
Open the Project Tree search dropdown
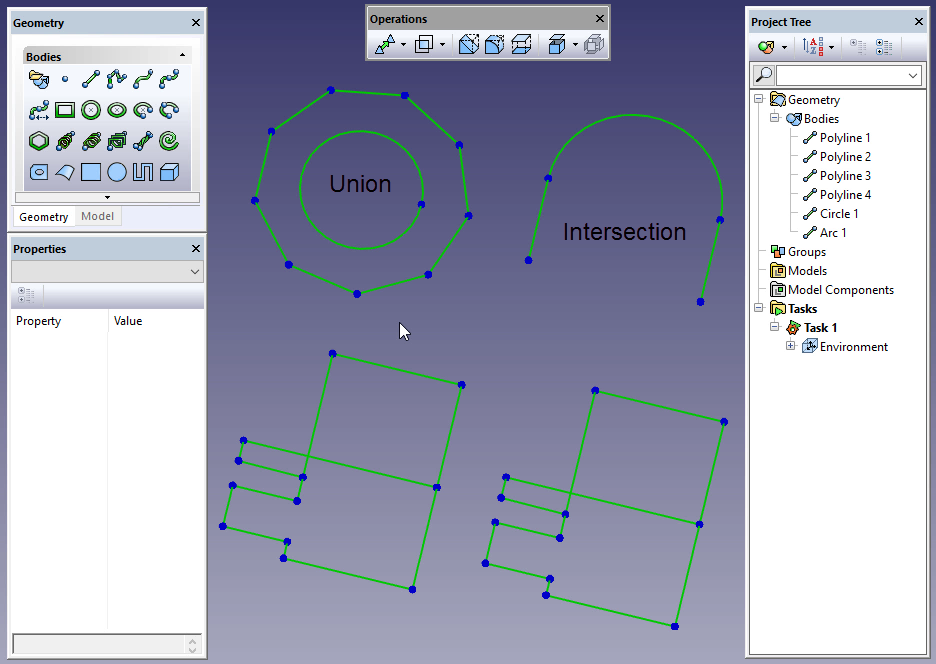913,76
